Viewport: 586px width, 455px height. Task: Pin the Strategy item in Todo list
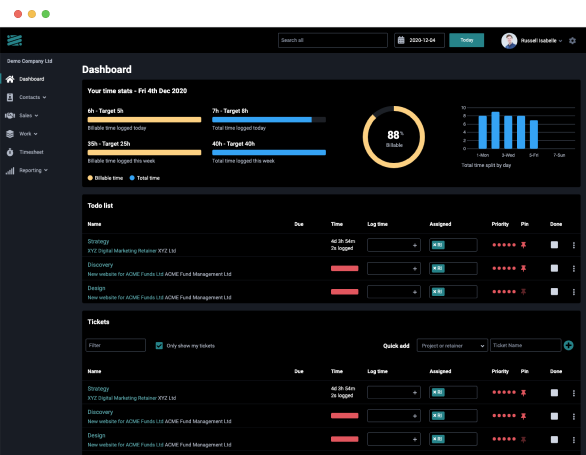pos(524,245)
